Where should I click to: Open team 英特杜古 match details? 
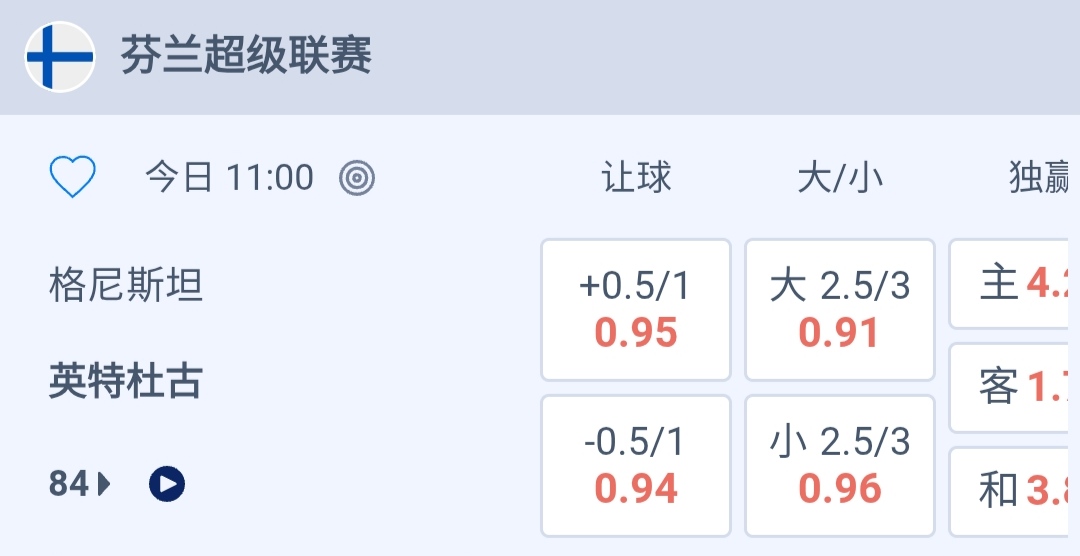[126, 381]
